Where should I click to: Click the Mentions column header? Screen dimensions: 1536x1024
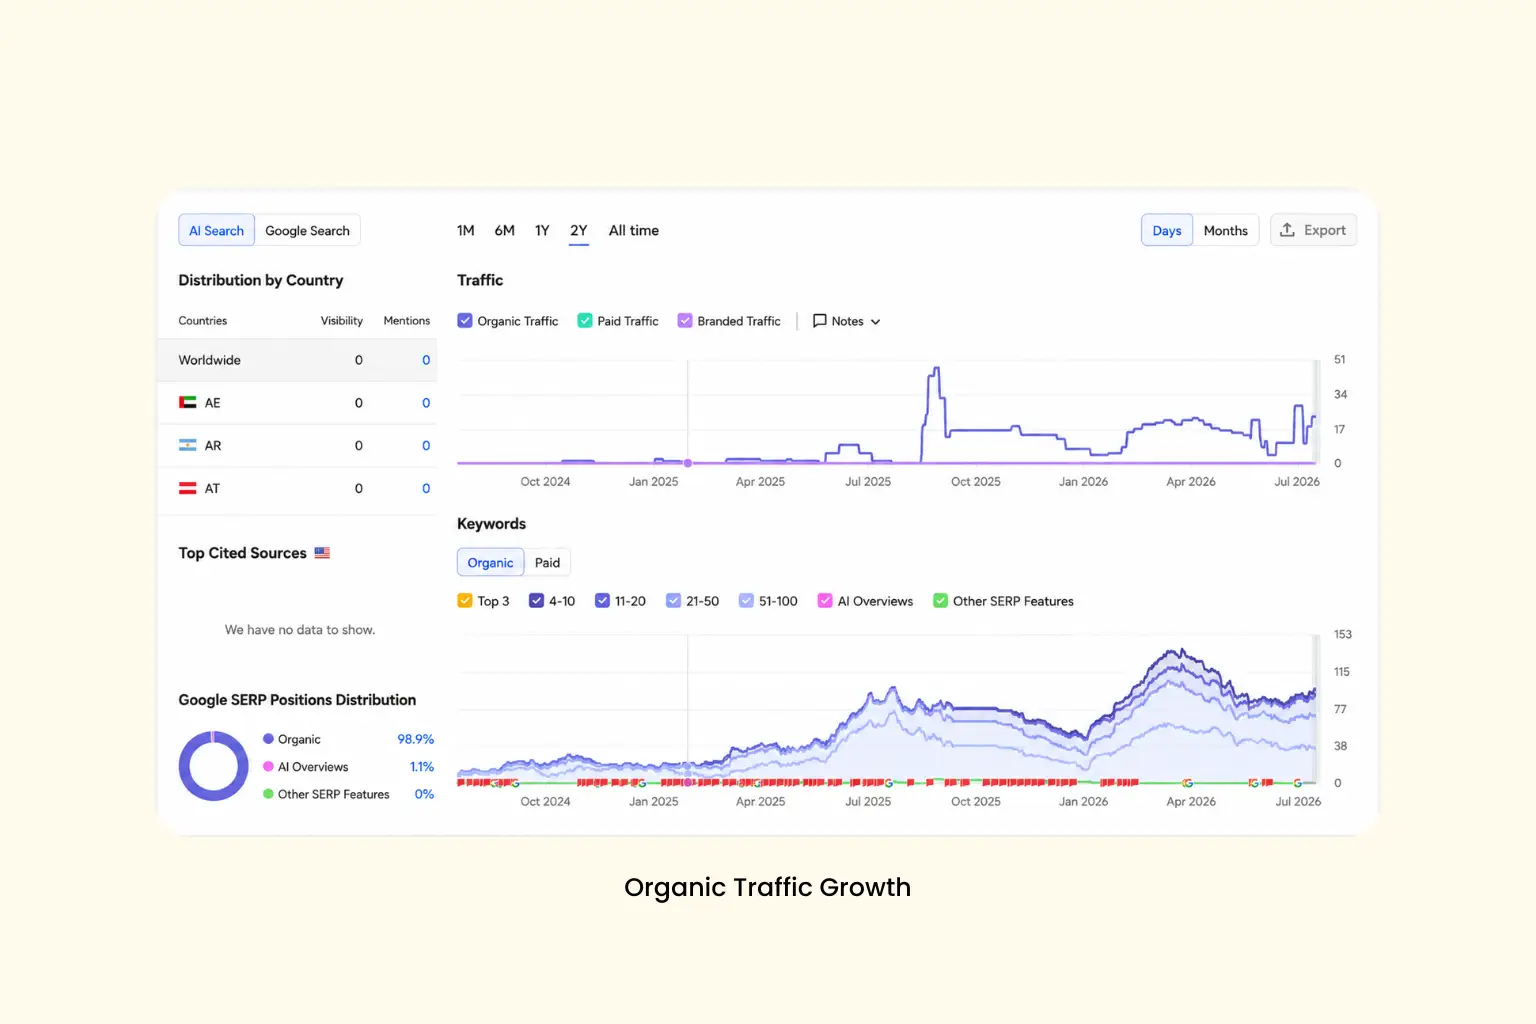(407, 321)
